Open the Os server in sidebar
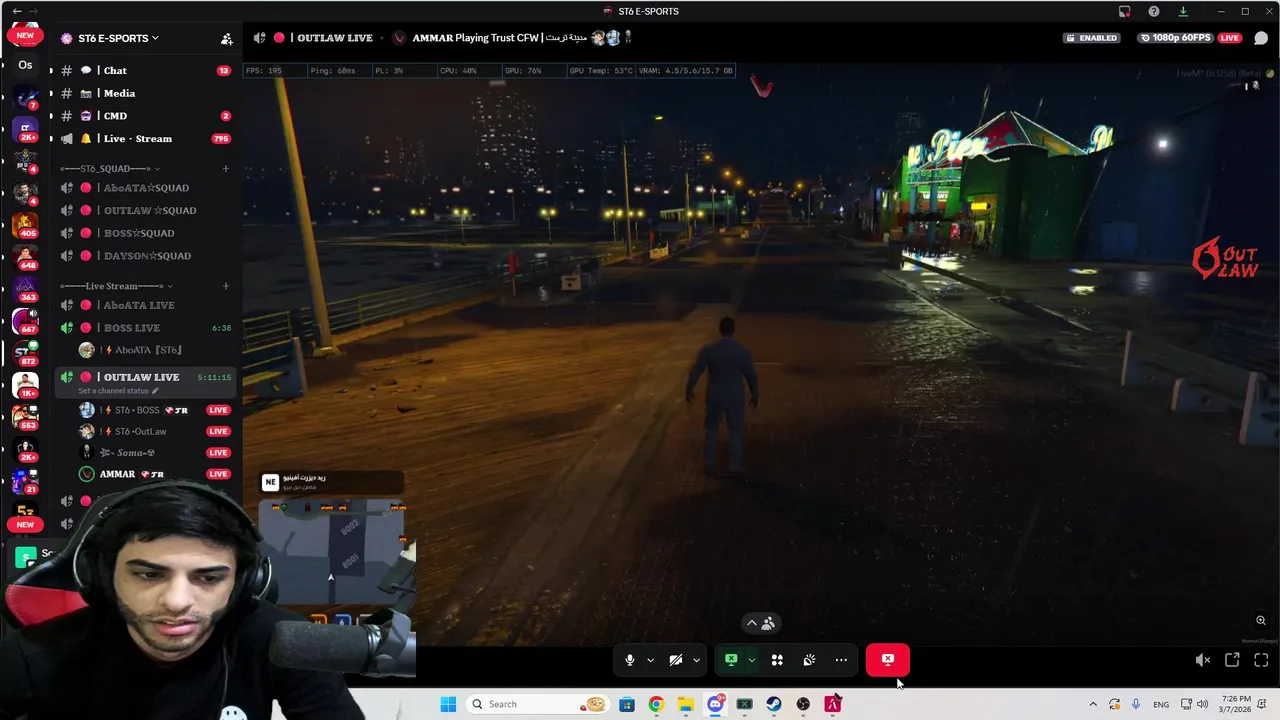Image resolution: width=1280 pixels, height=720 pixels. pos(25,65)
